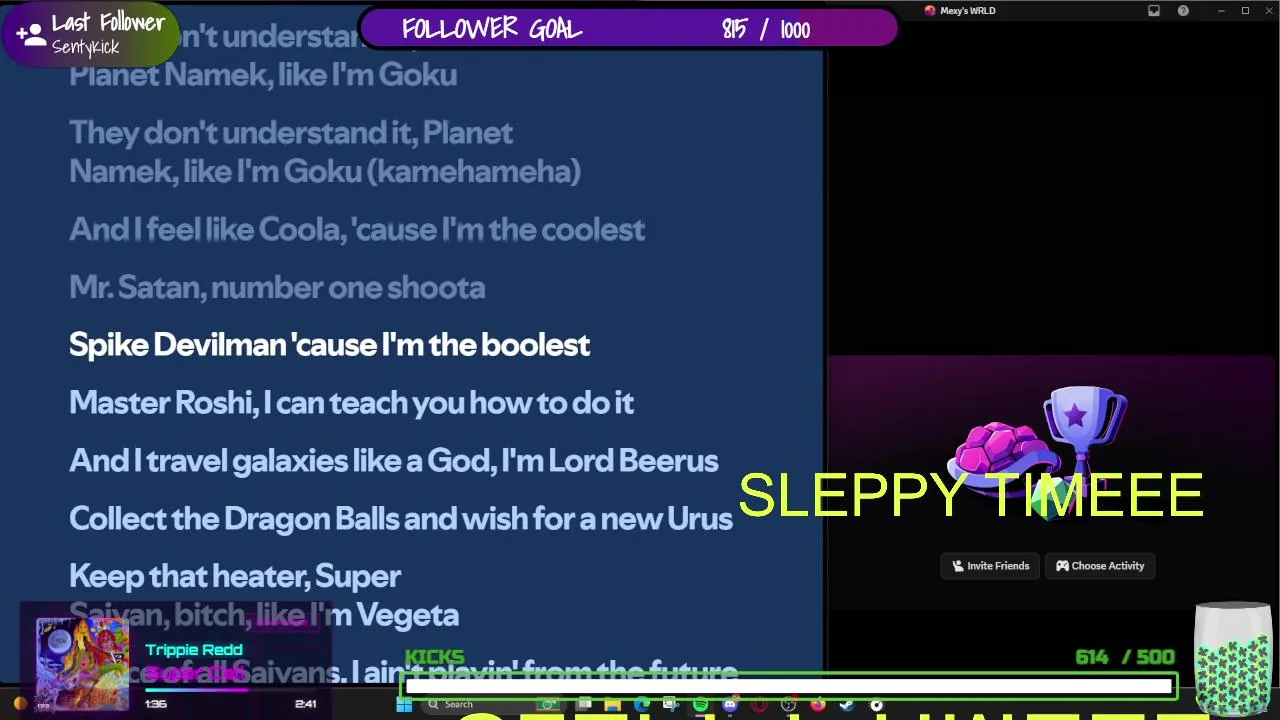Viewport: 1280px width, 720px height.
Task: Open the Discord inbox icon
Action: (x=1154, y=11)
